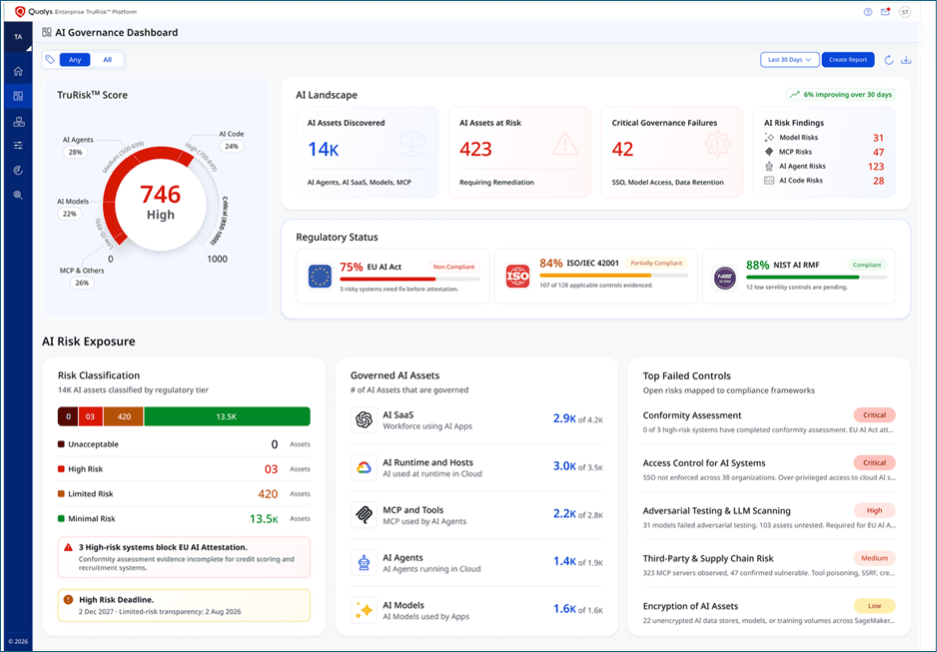Click the ISO logo icon
This screenshot has width=937, height=652.
tap(518, 276)
